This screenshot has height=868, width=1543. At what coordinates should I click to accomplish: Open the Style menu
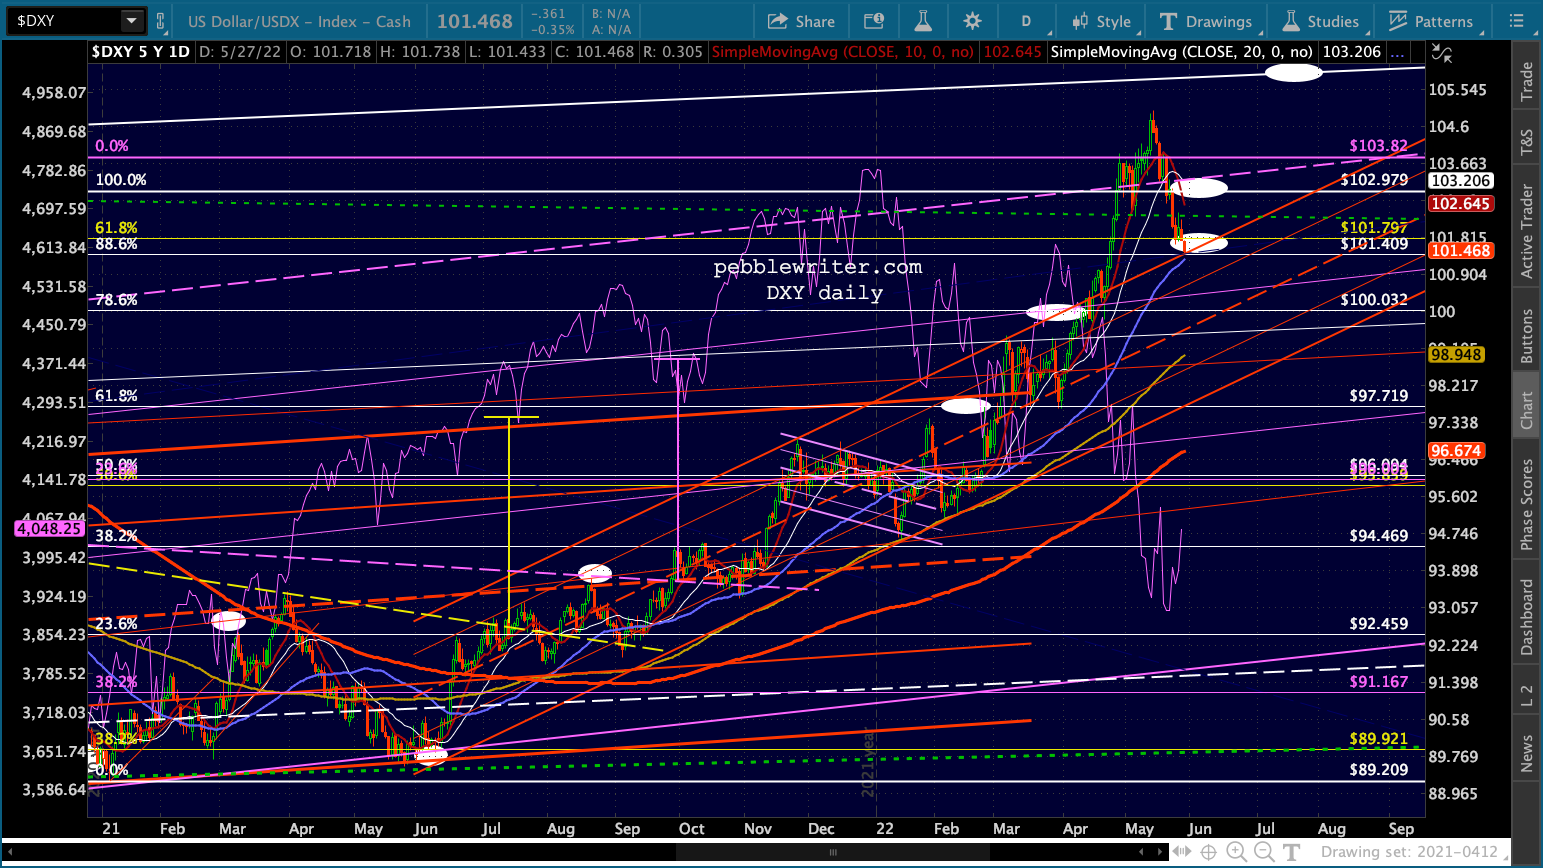pos(1102,21)
